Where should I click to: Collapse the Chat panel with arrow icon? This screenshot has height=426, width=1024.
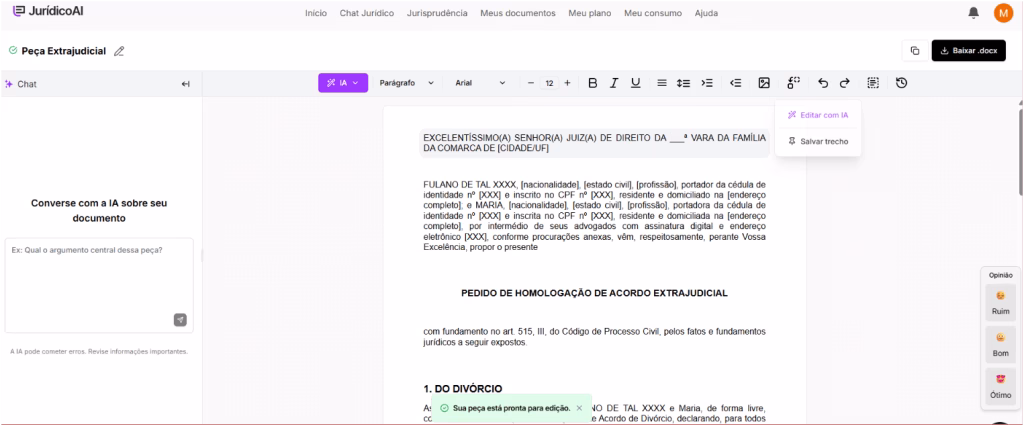pos(185,84)
